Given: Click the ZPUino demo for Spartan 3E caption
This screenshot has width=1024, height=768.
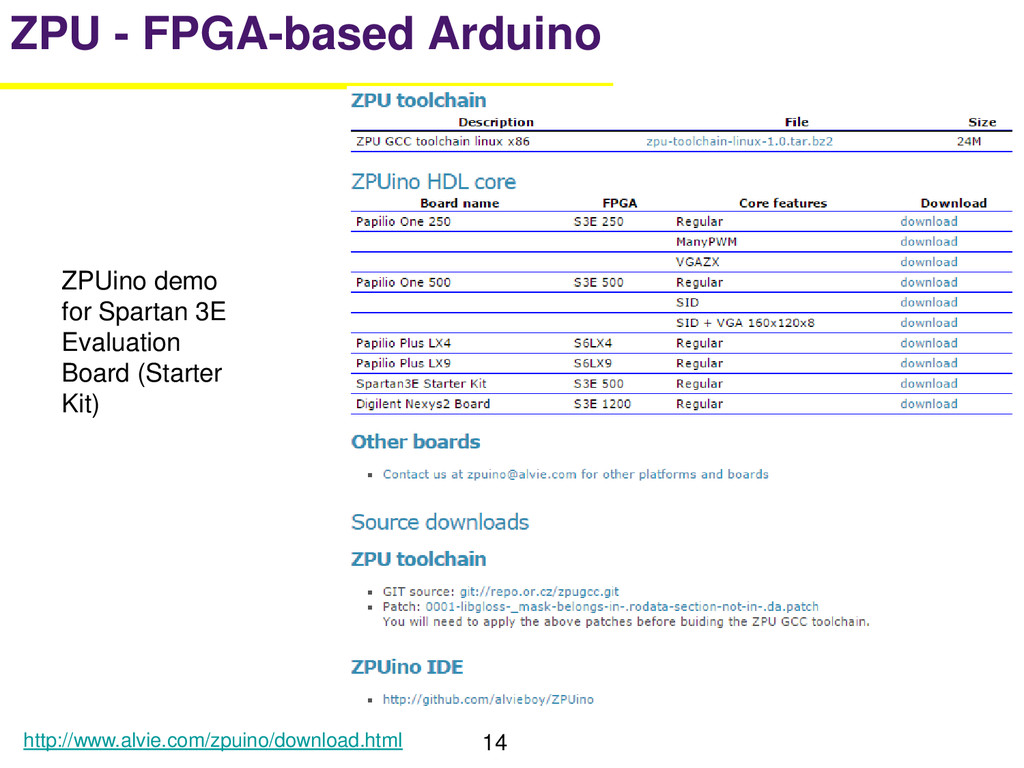Looking at the screenshot, I should 144,342.
